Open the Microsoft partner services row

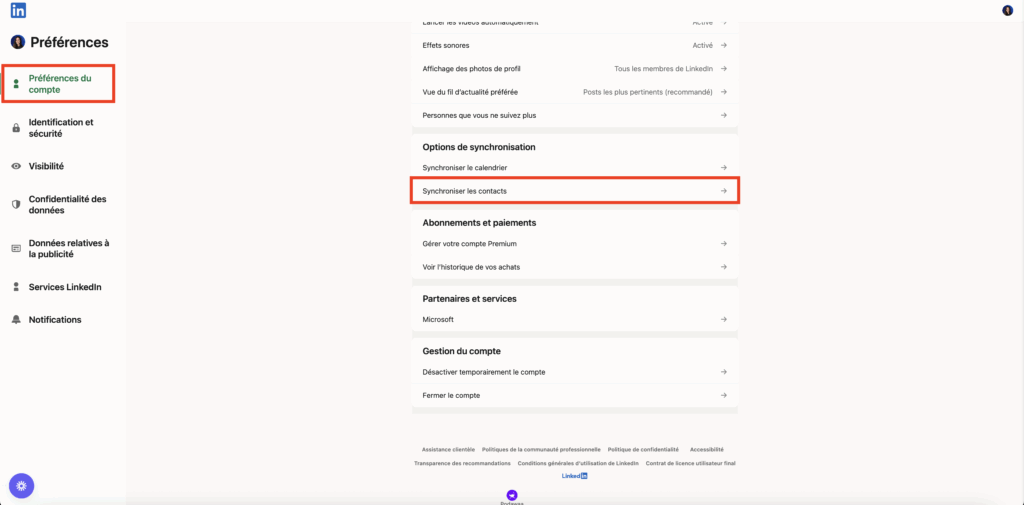574,319
